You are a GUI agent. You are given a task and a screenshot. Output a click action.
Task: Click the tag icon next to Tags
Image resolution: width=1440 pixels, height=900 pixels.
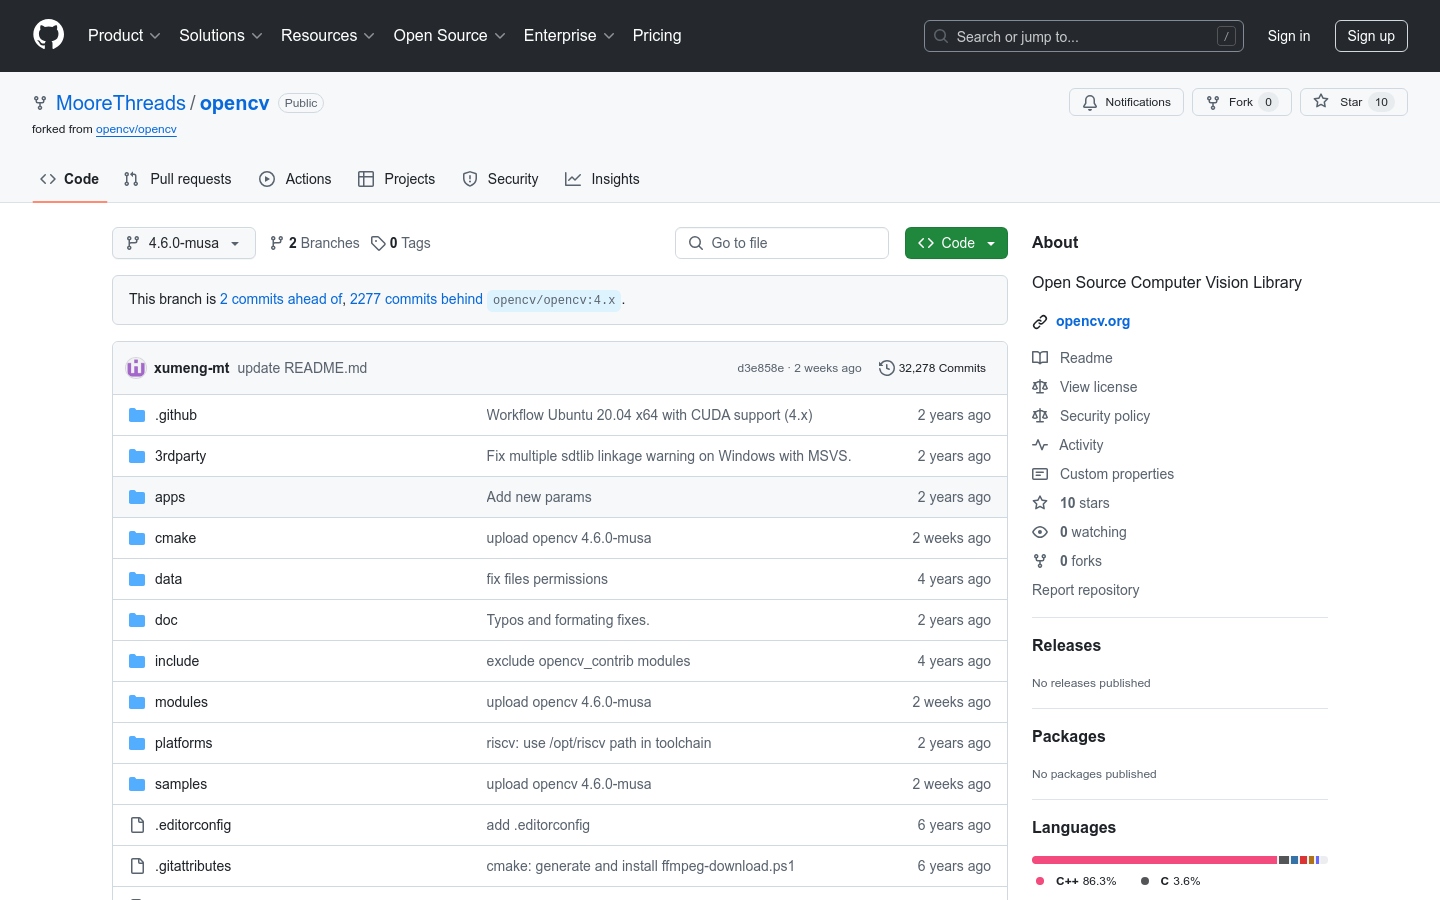378,243
